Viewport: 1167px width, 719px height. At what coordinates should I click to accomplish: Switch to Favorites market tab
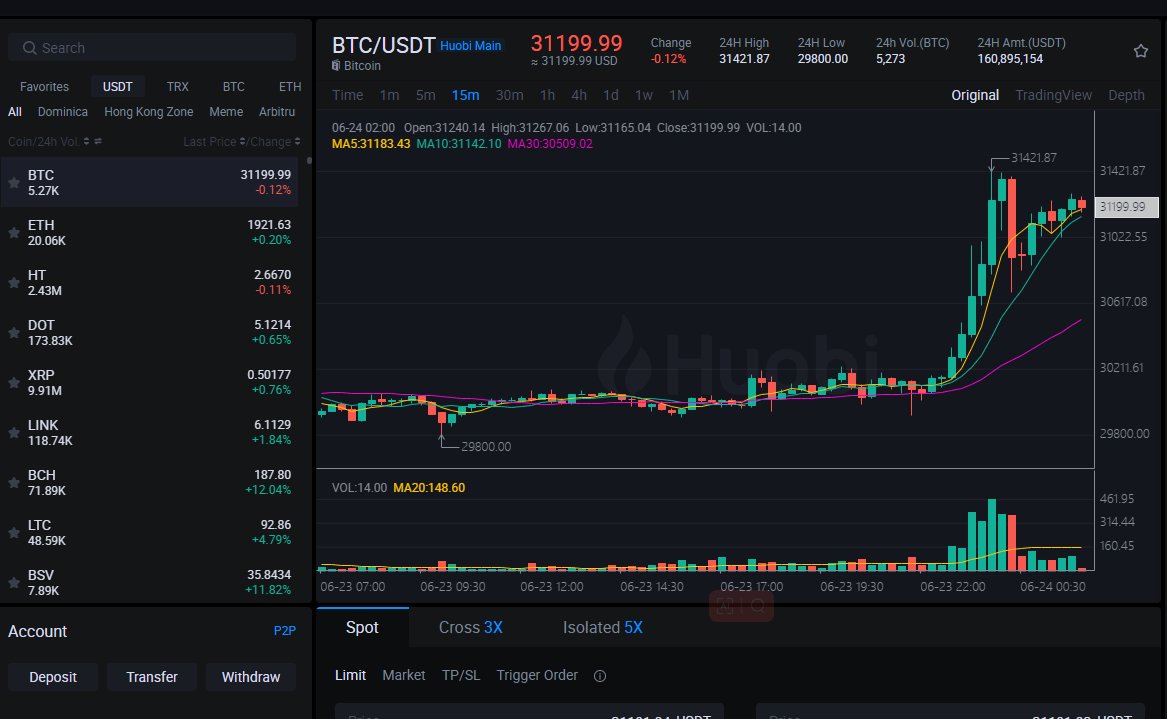(44, 86)
